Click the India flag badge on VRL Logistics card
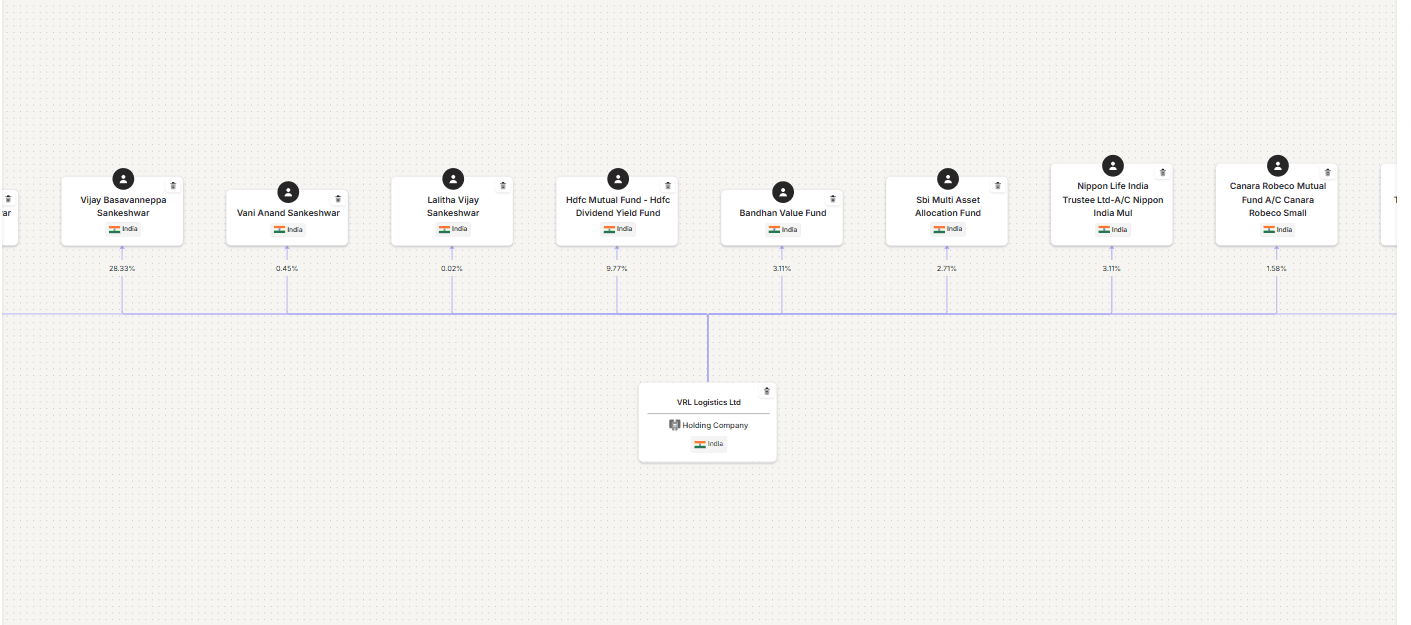The width and height of the screenshot is (1411, 625). pyautogui.click(x=707, y=444)
